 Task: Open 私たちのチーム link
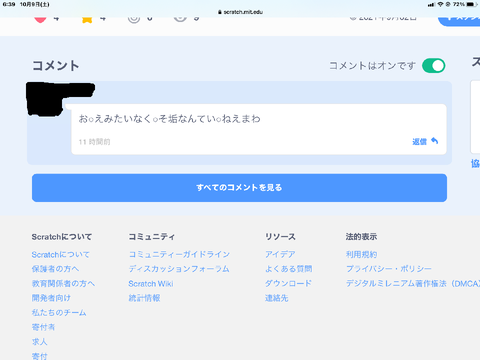tap(59, 313)
